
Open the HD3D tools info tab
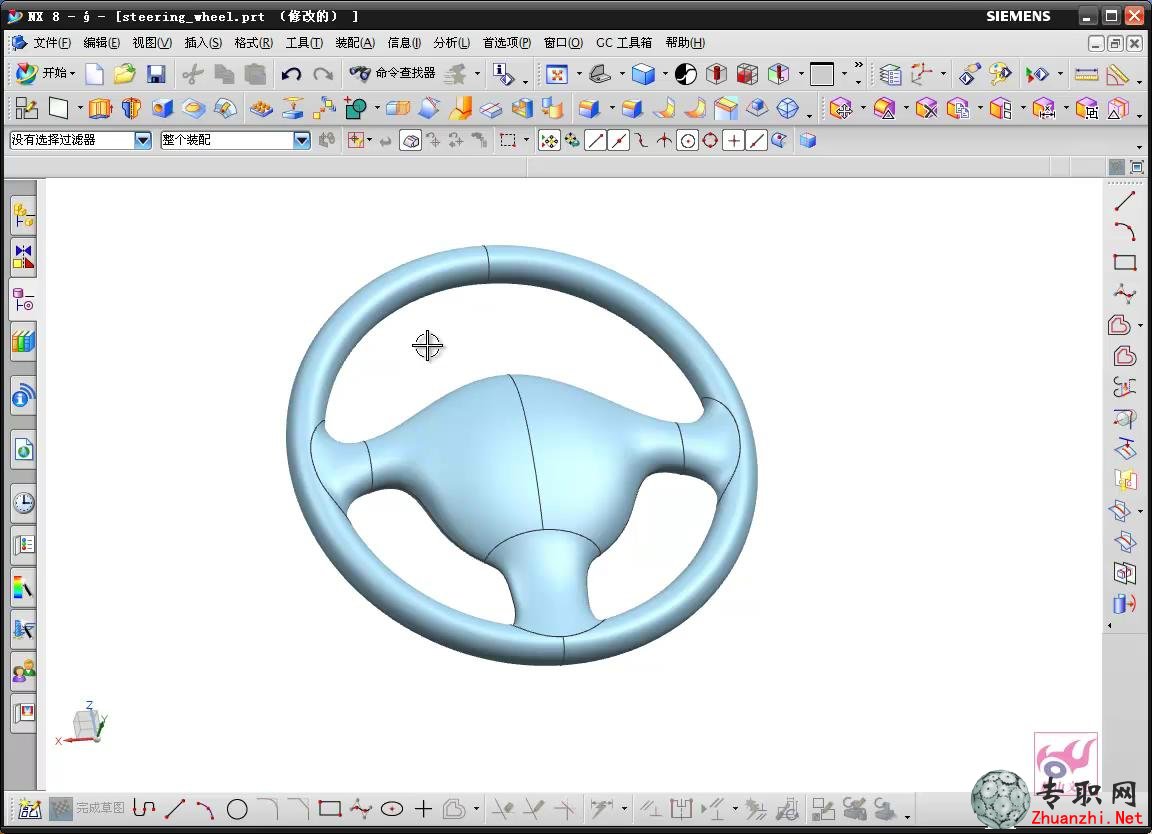[x=24, y=397]
